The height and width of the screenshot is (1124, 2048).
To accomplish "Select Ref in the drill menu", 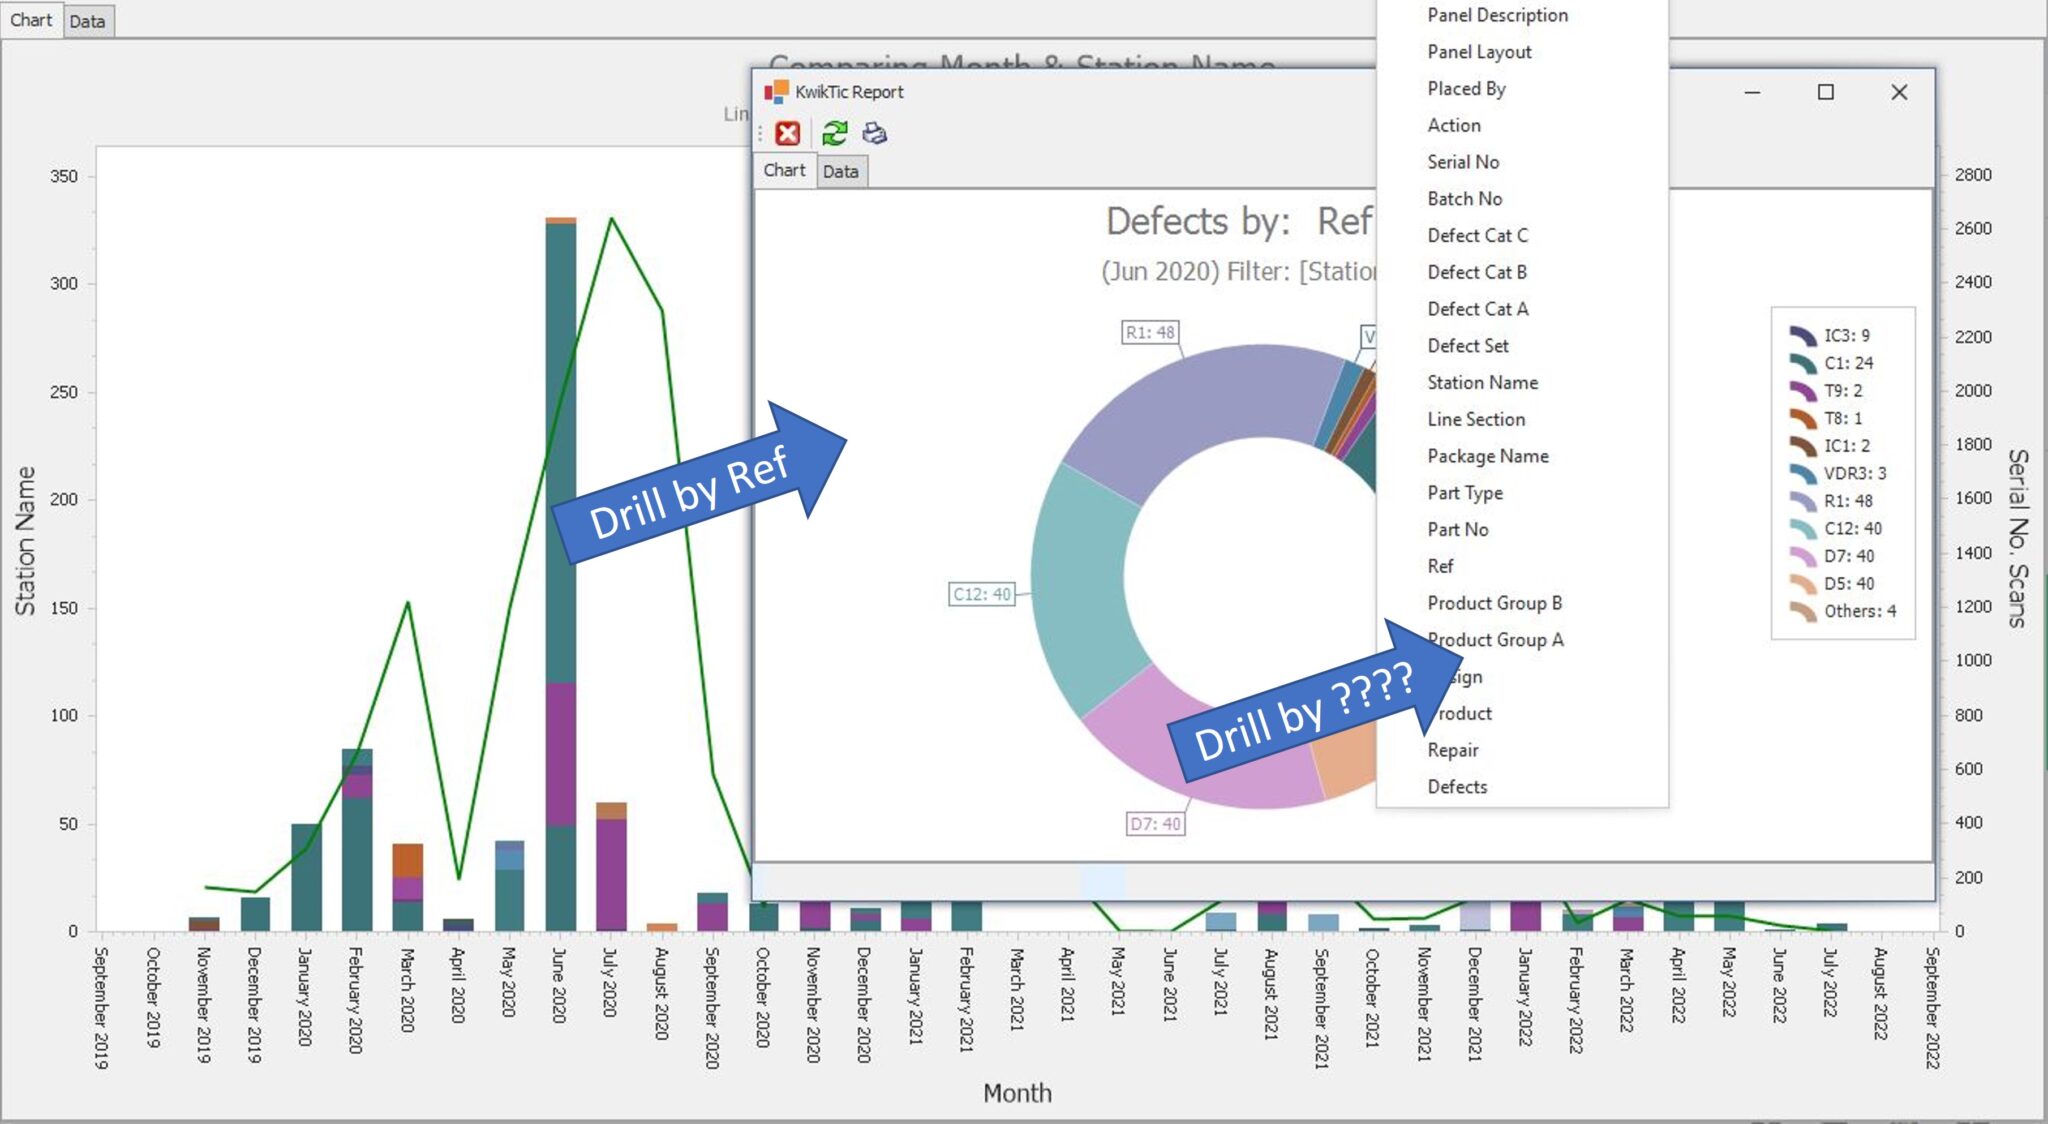I will click(x=1440, y=566).
